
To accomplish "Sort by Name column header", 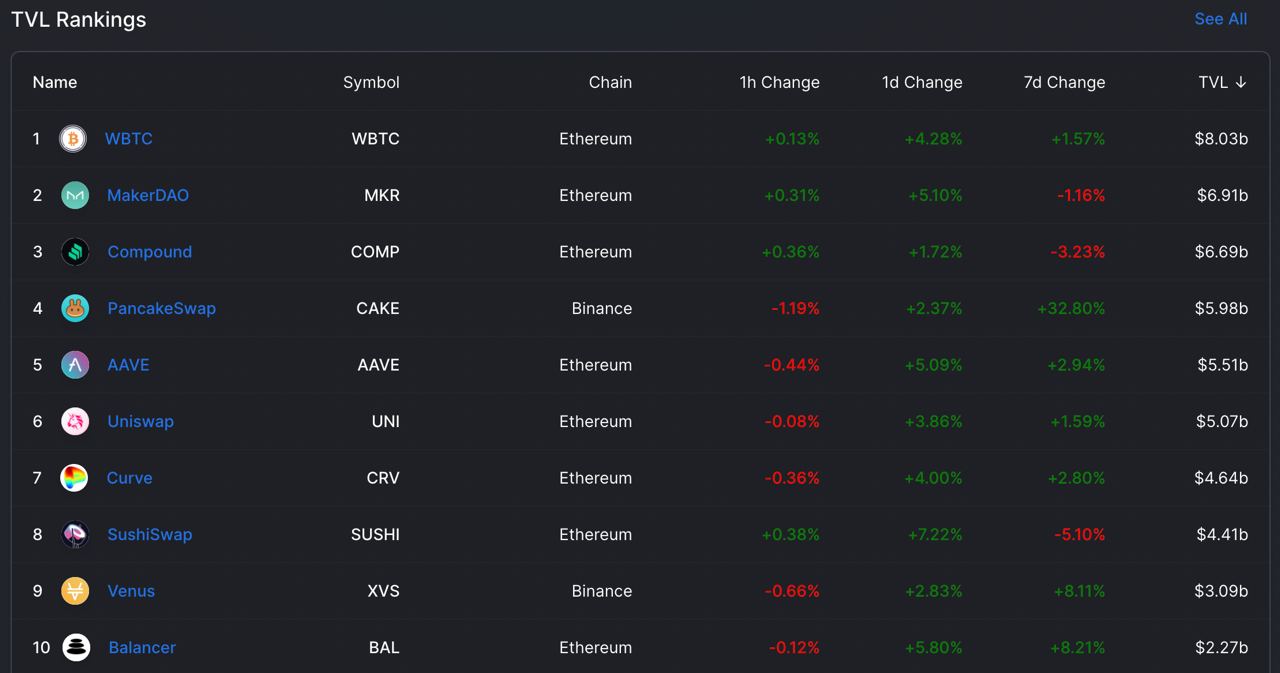I will tap(55, 82).
